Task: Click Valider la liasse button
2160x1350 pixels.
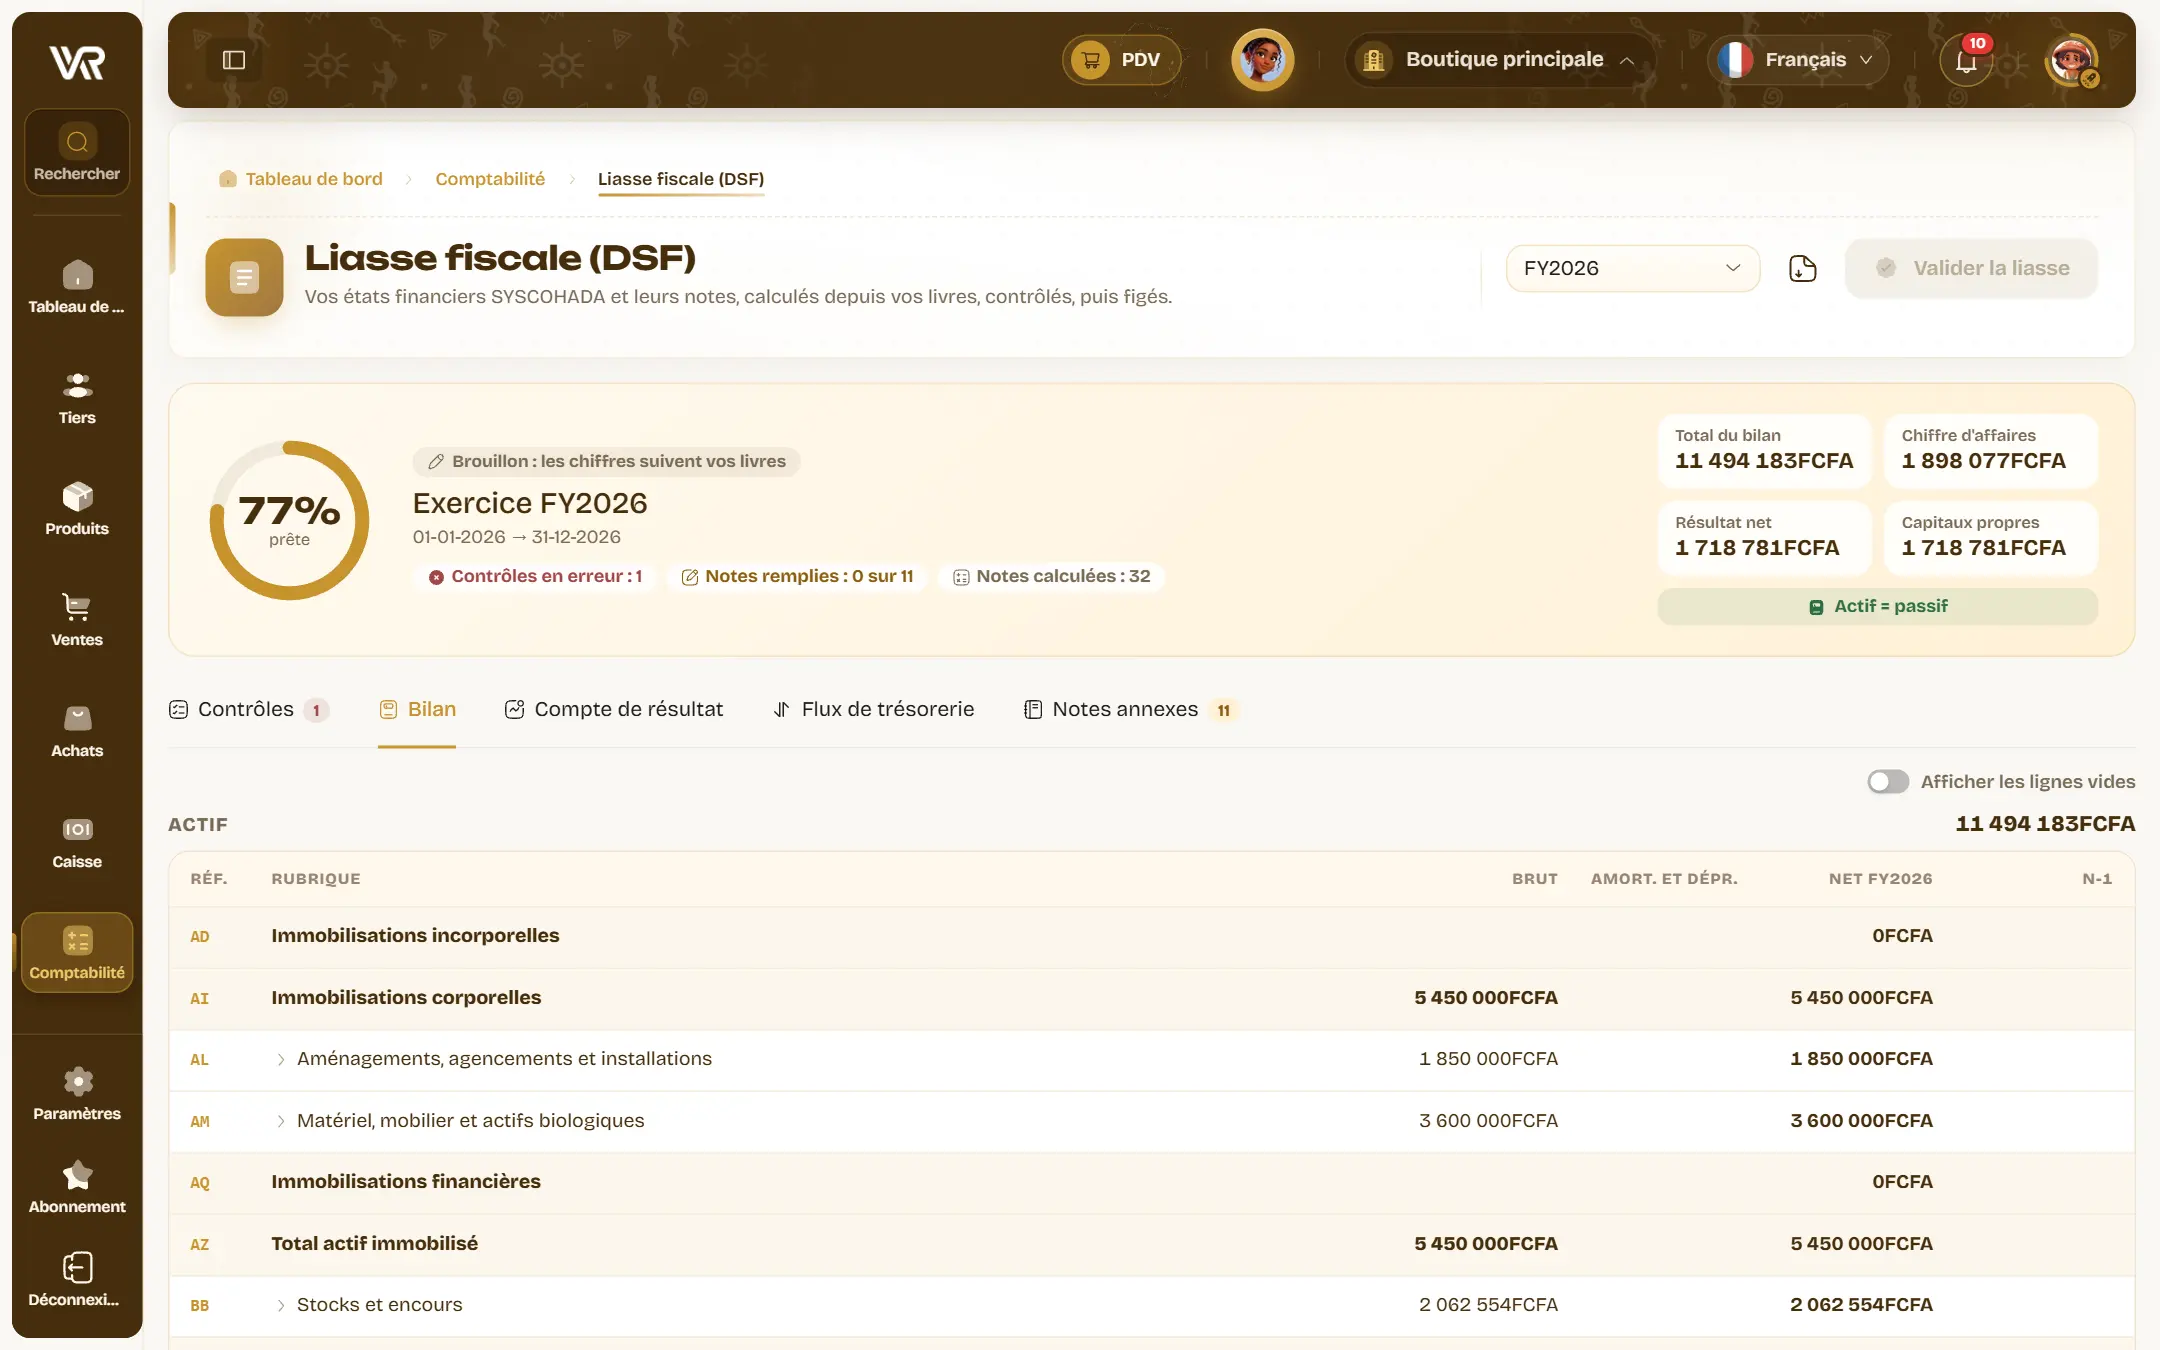Action: [x=1971, y=268]
